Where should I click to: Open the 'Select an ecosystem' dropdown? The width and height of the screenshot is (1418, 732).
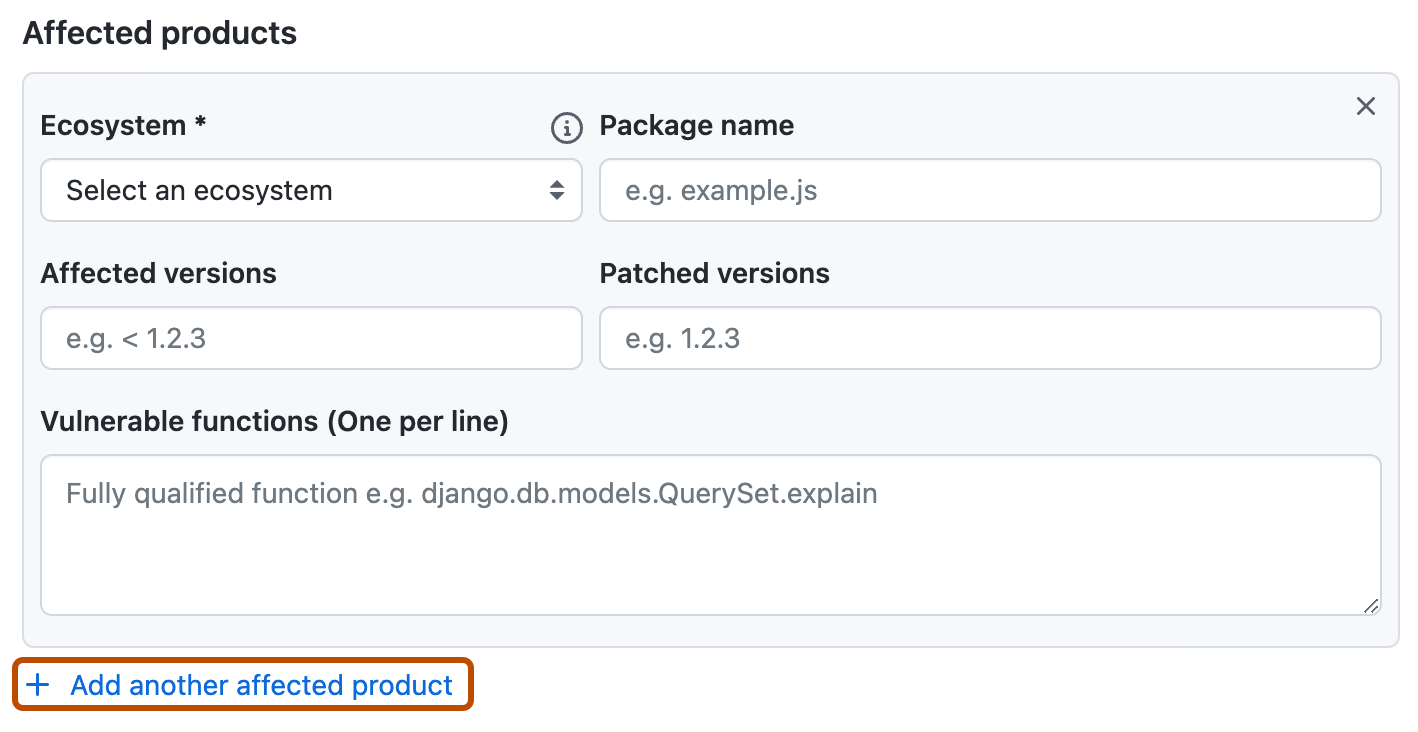310,190
